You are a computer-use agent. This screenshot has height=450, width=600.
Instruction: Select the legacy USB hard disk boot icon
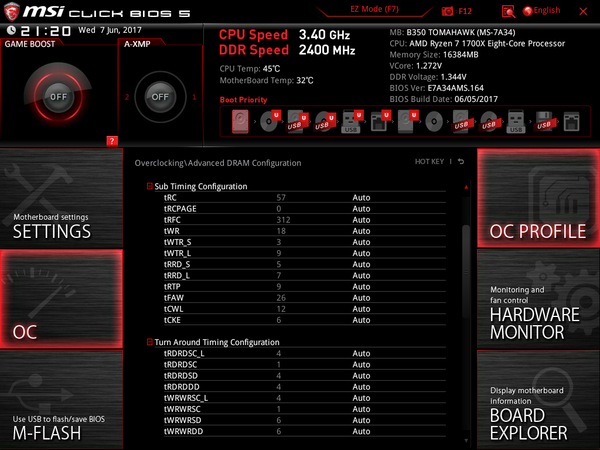click(x=461, y=122)
